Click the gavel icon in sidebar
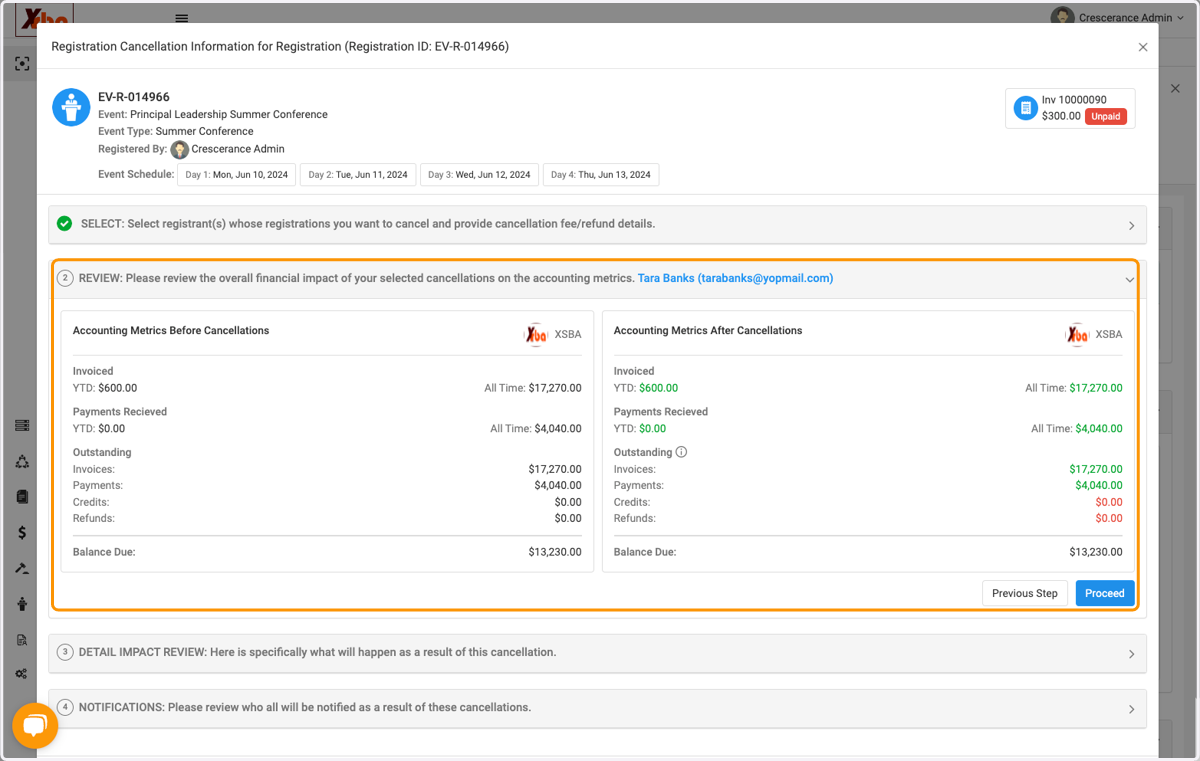 [x=22, y=568]
